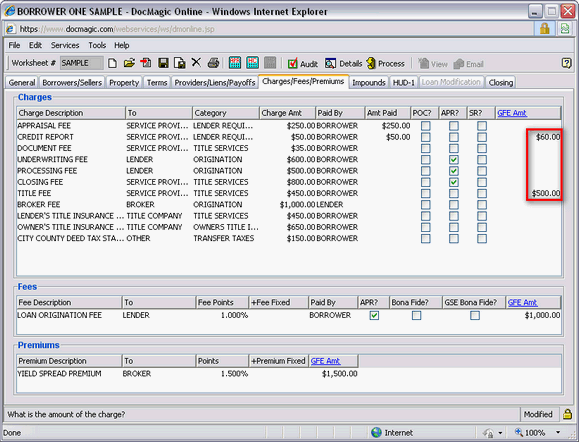Click the protected mode icon in the status bar
579x442 pixels.
pos(489,432)
